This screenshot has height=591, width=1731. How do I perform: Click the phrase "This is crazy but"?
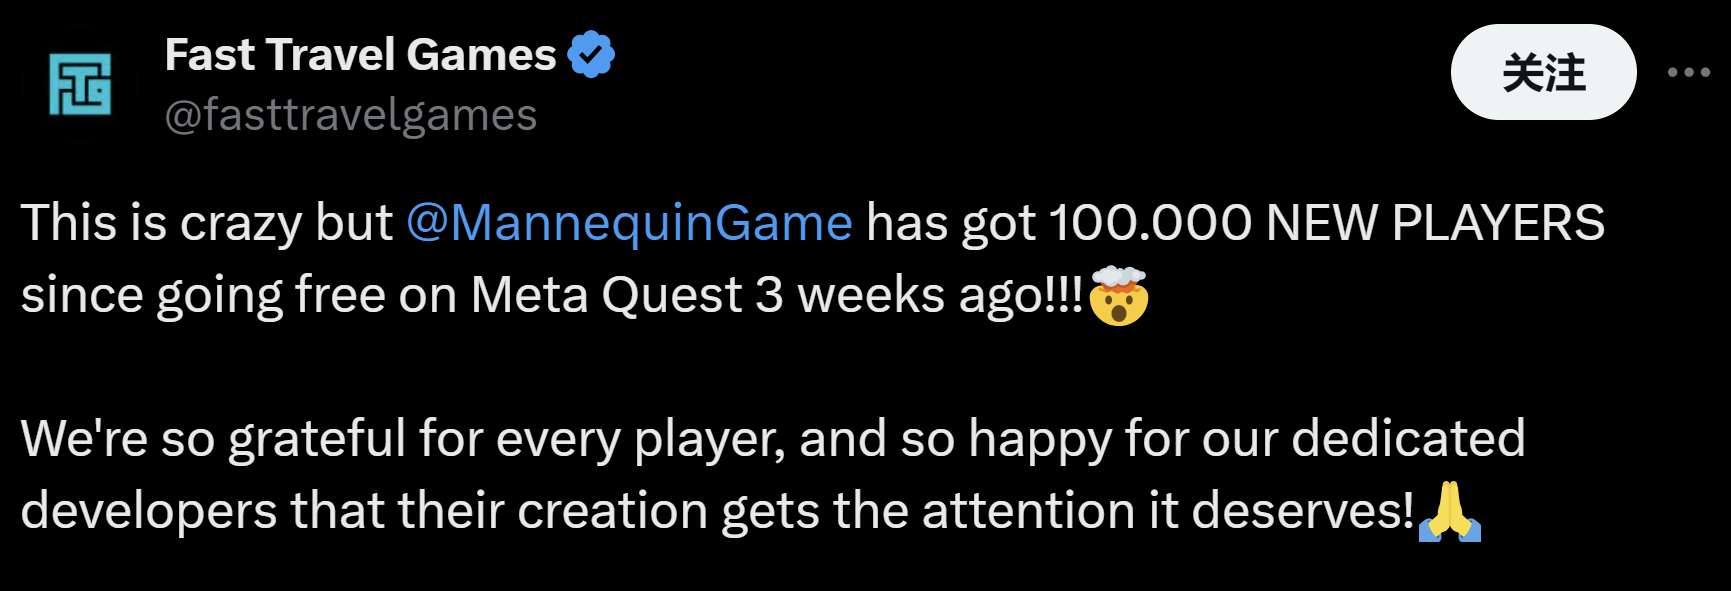(207, 222)
